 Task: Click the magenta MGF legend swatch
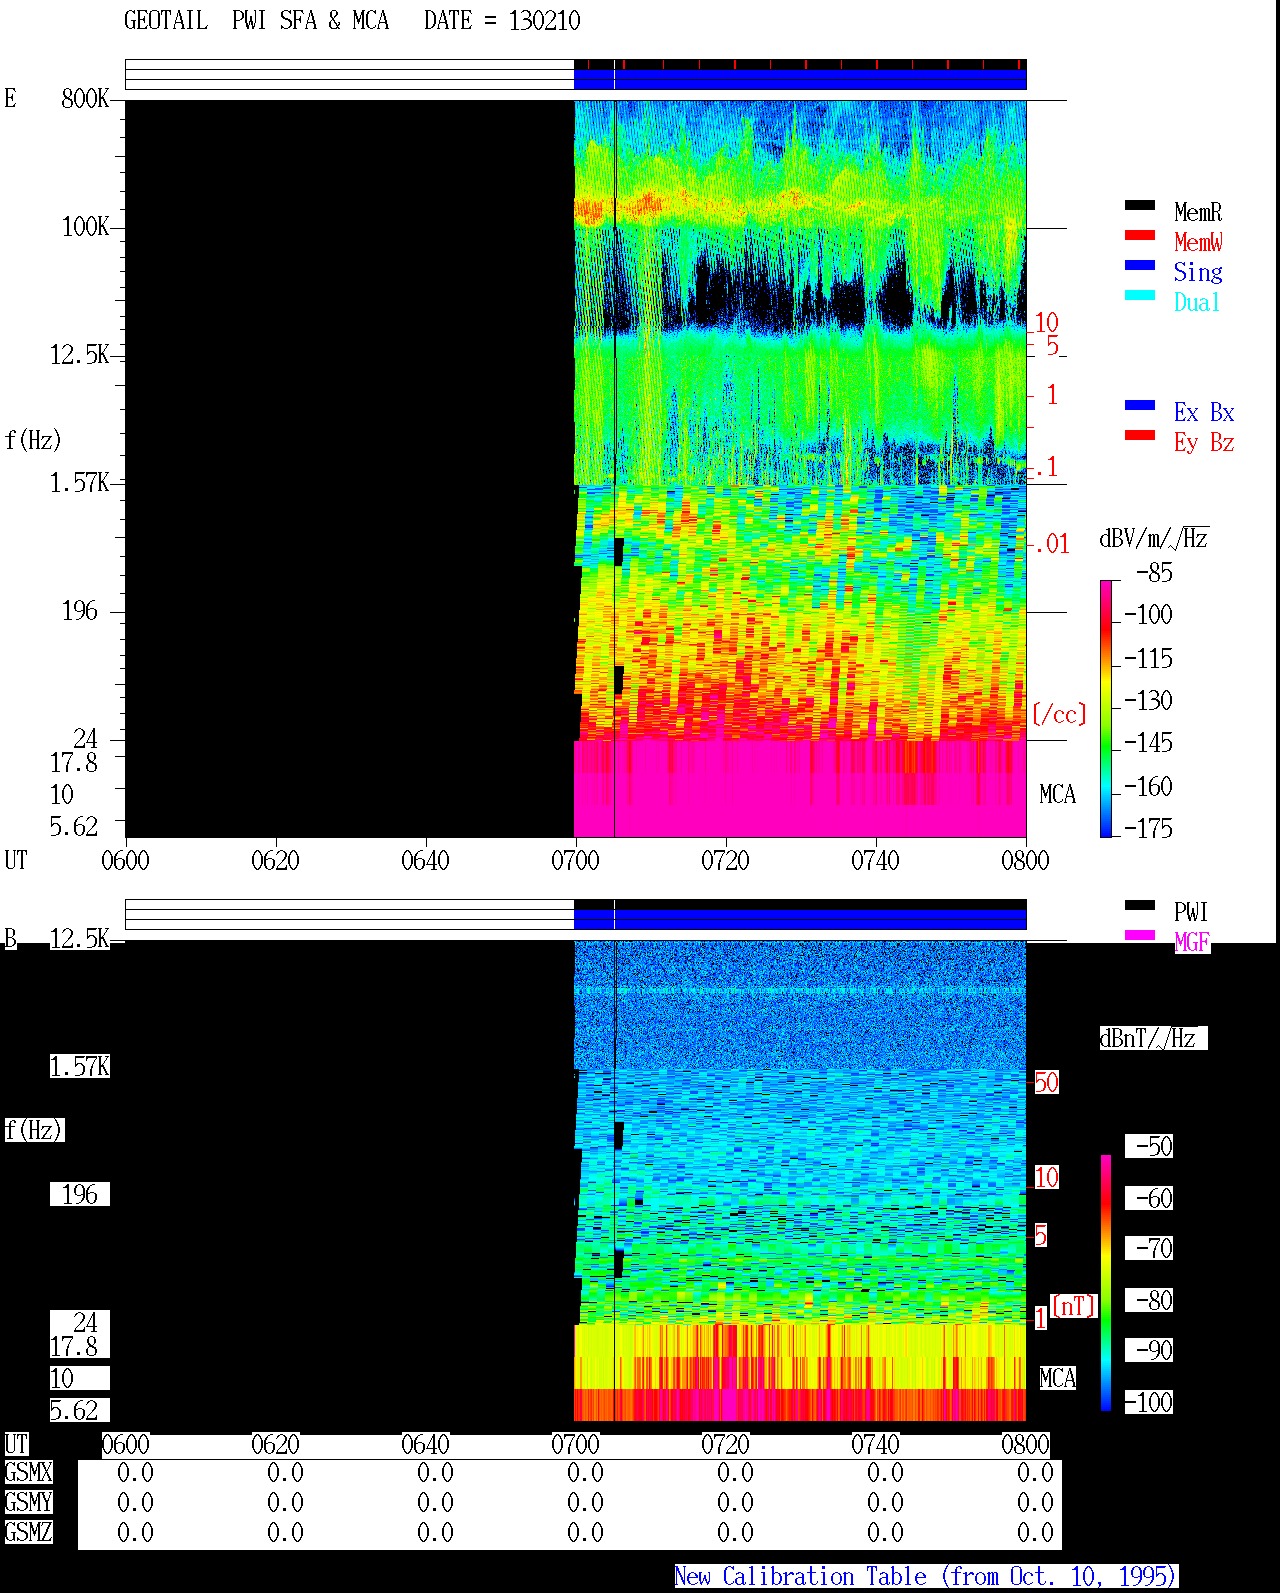[1140, 936]
